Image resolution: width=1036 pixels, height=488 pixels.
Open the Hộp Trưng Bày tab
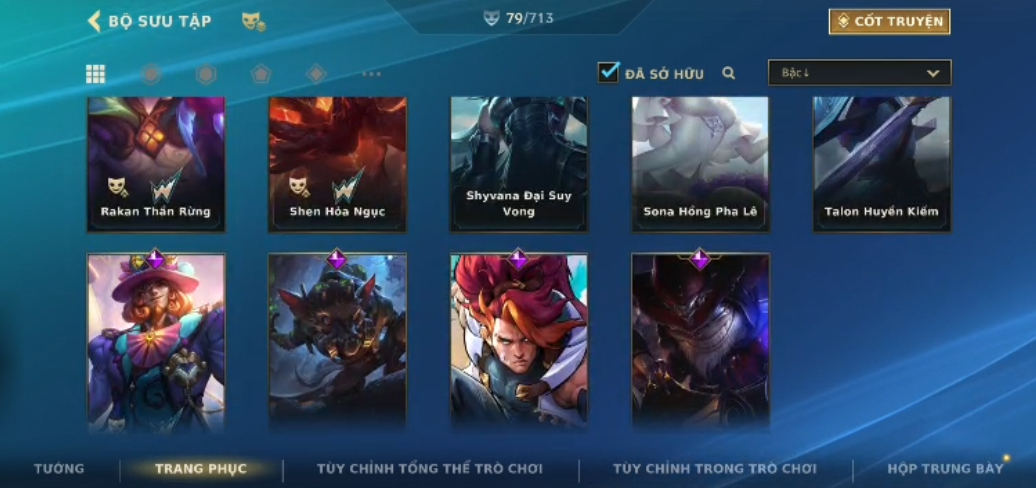(x=945, y=469)
